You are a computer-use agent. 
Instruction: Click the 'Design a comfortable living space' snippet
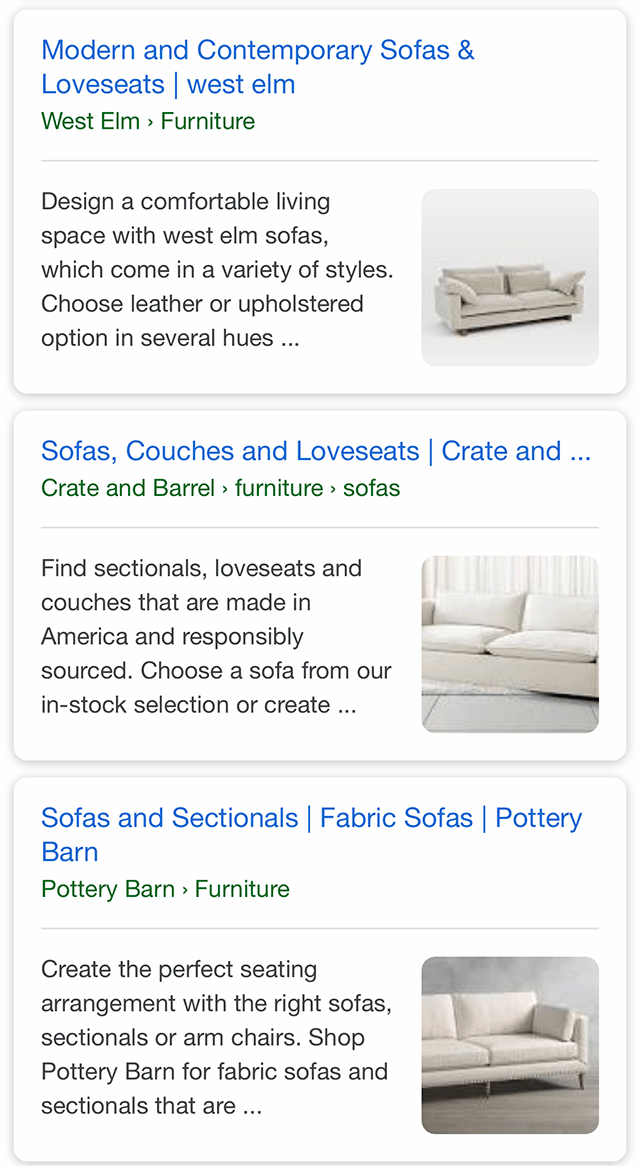coord(217,270)
